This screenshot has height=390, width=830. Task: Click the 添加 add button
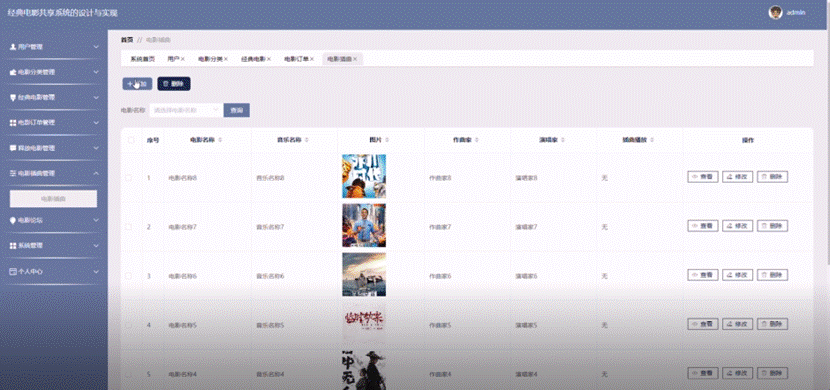coord(137,84)
